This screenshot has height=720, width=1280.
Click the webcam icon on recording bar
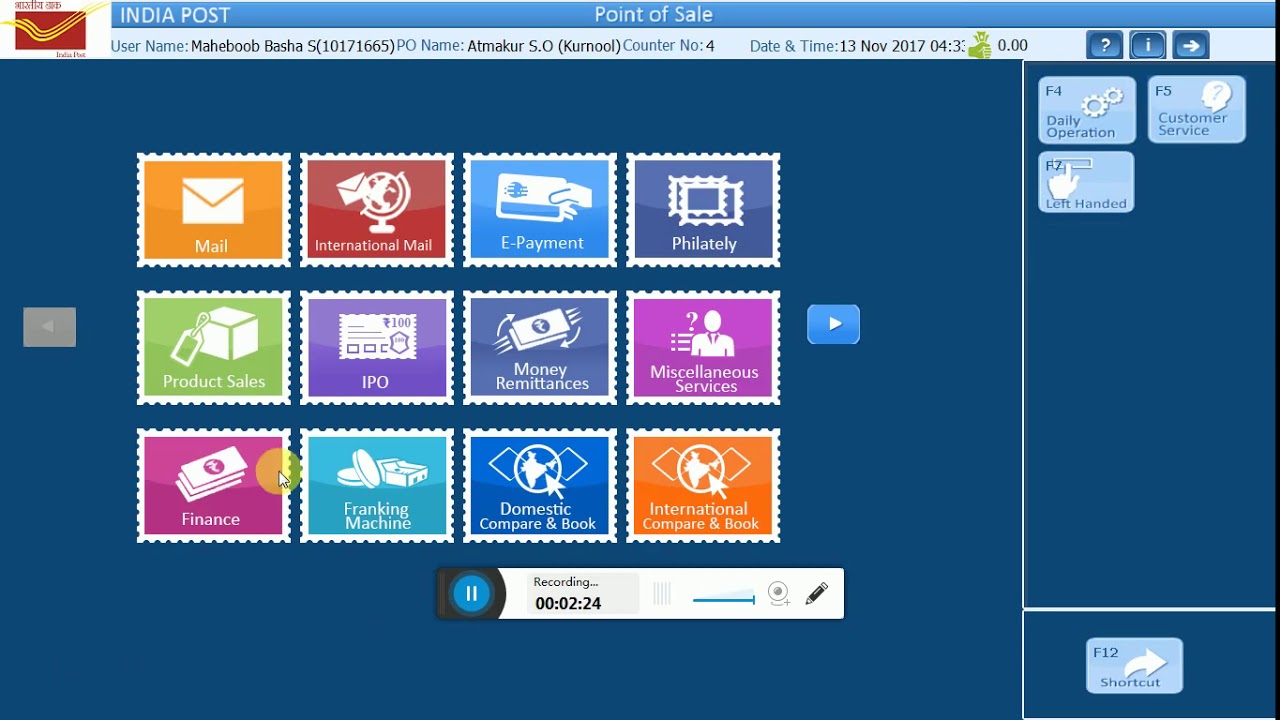tap(778, 594)
